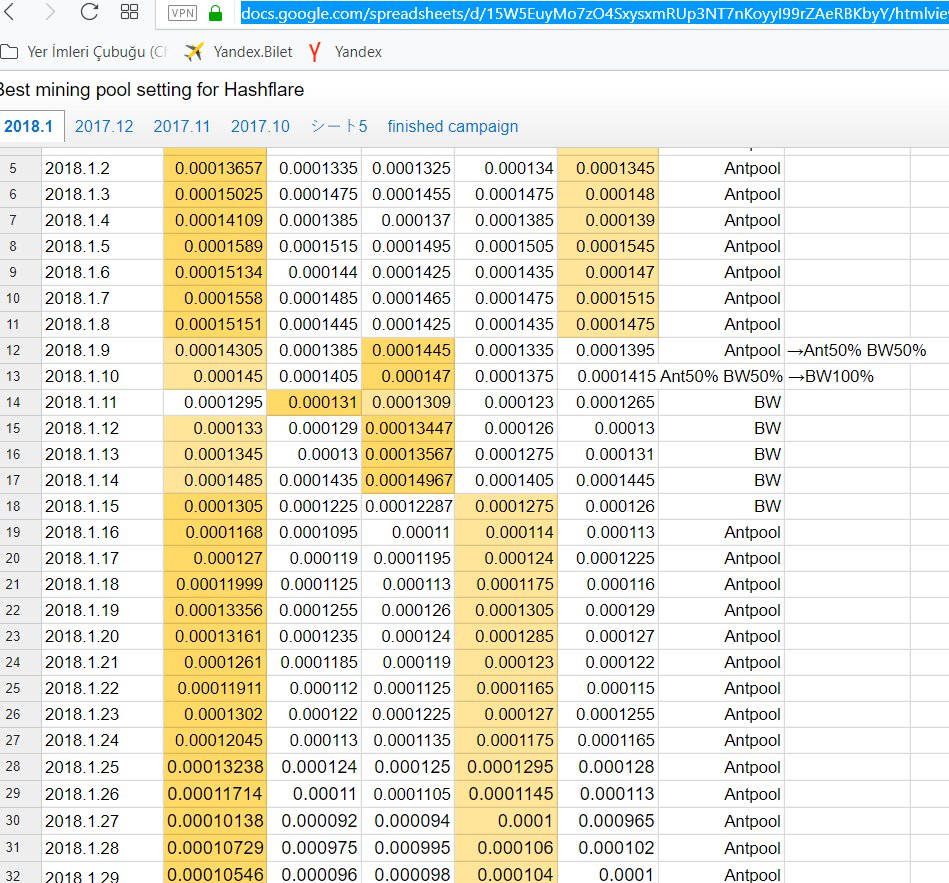The image size is (949, 883).
Task: Select the highlighted cell 0.00013567
Action: [408, 455]
